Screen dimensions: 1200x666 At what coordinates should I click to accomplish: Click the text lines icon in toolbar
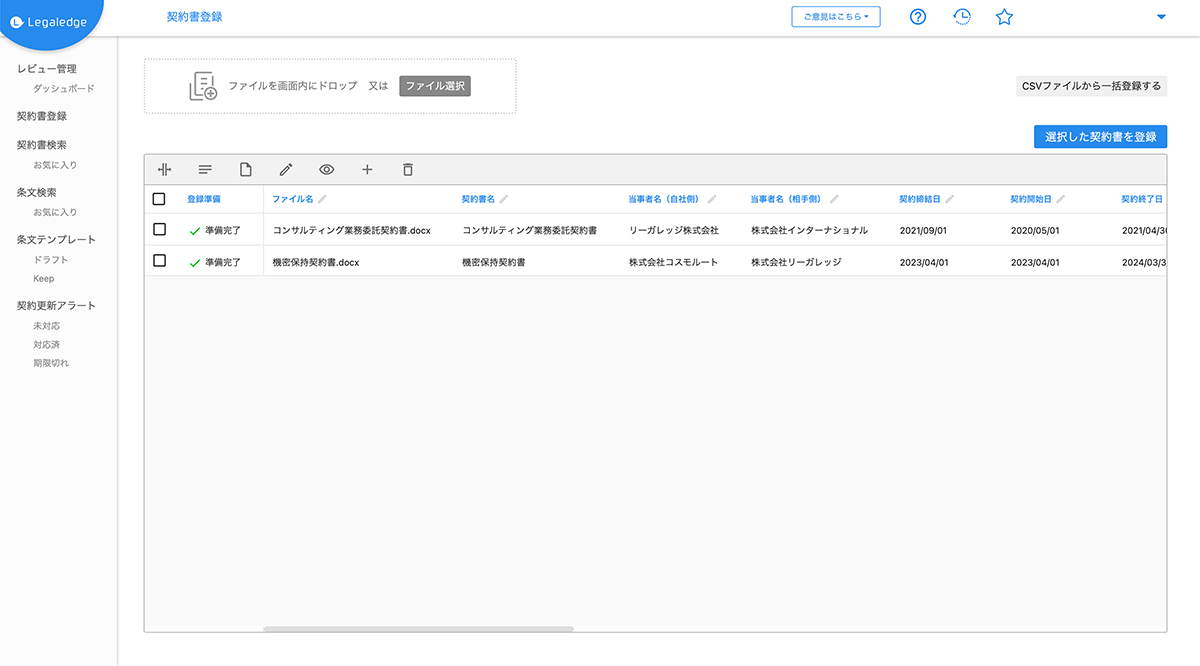[x=205, y=170]
